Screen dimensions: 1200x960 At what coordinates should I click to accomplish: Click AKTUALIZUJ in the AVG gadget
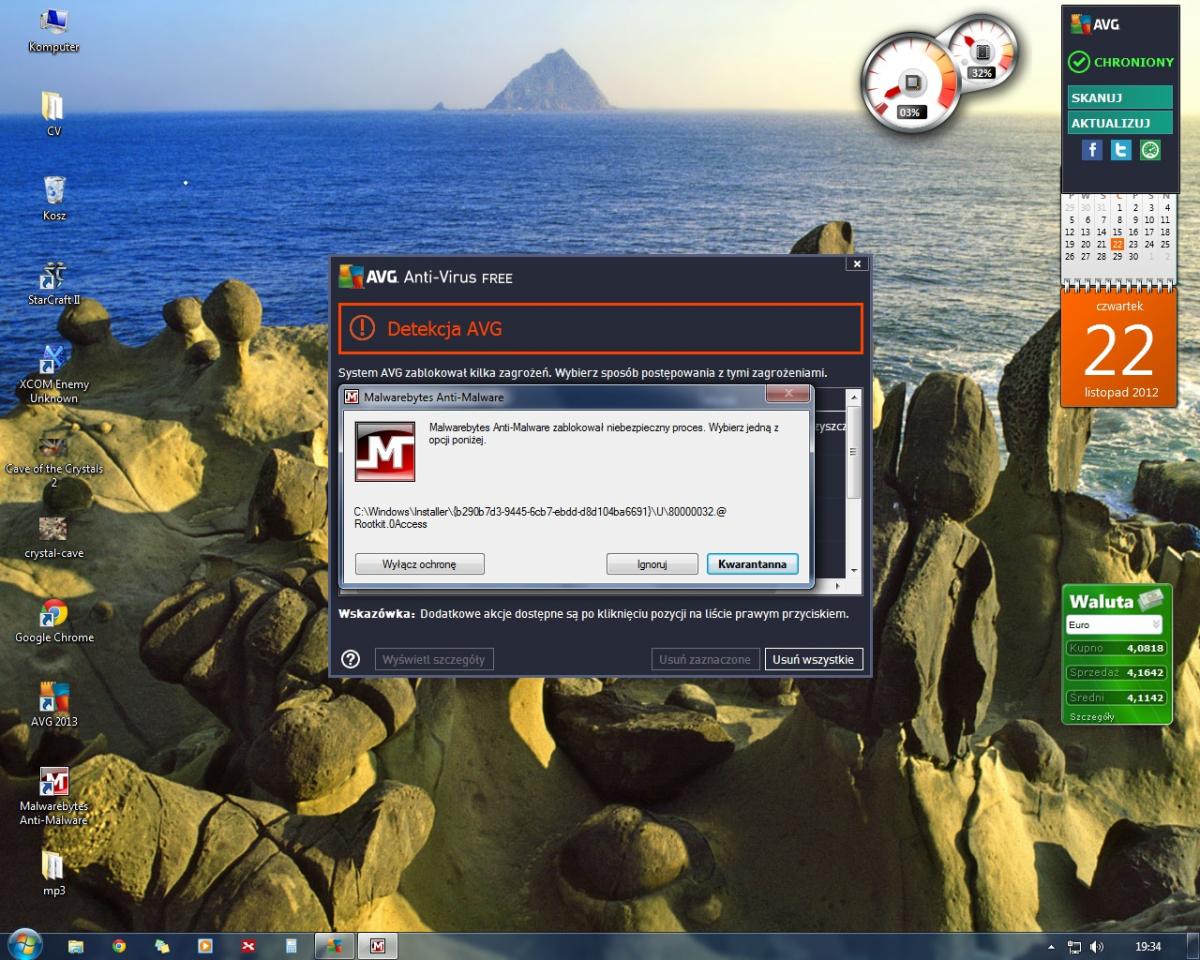tap(1120, 123)
